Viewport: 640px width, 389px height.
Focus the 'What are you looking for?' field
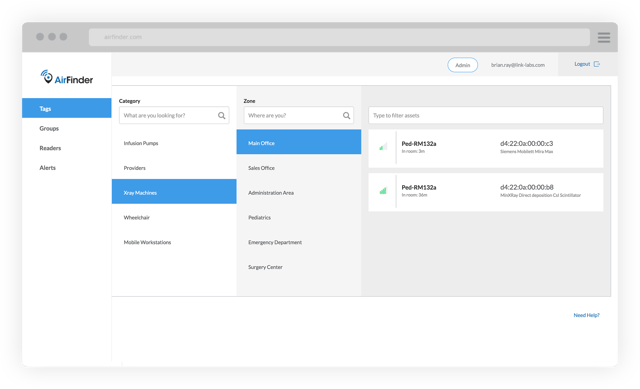pyautogui.click(x=174, y=116)
